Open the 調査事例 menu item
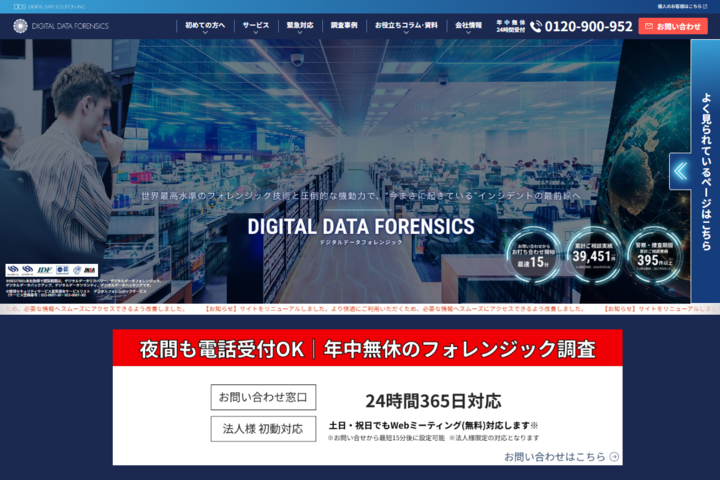Image resolution: width=720 pixels, height=480 pixels. [344, 25]
